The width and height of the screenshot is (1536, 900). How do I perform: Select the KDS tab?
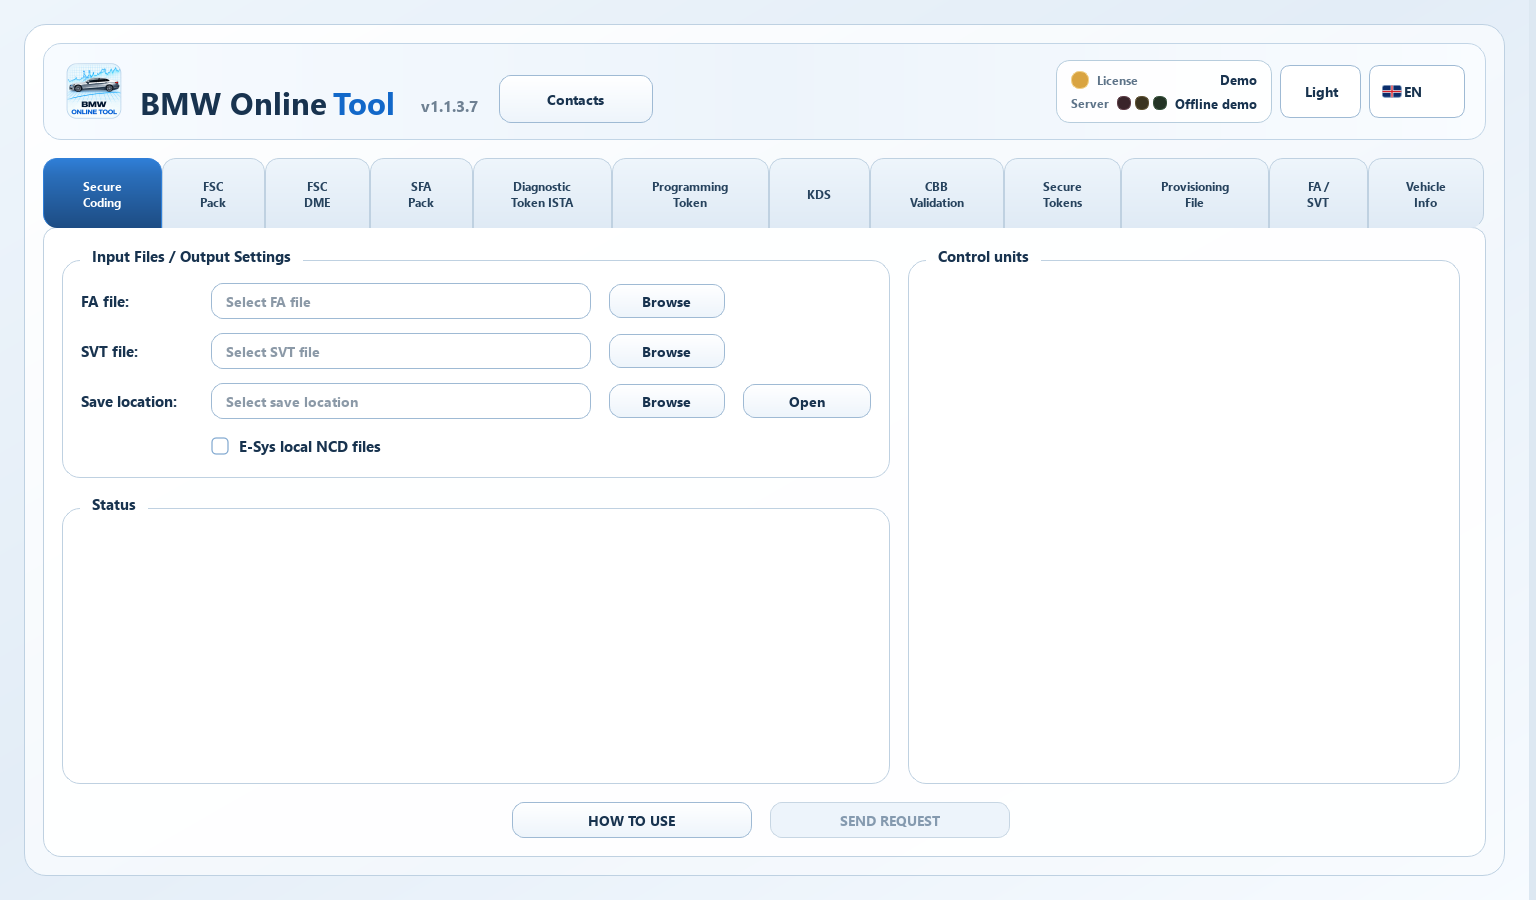click(x=819, y=194)
